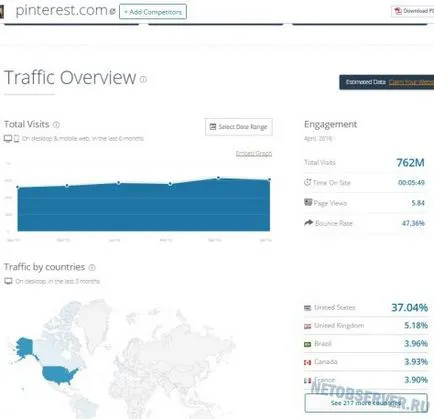
Task: Open the Select Date Range picker
Action: pos(239,127)
